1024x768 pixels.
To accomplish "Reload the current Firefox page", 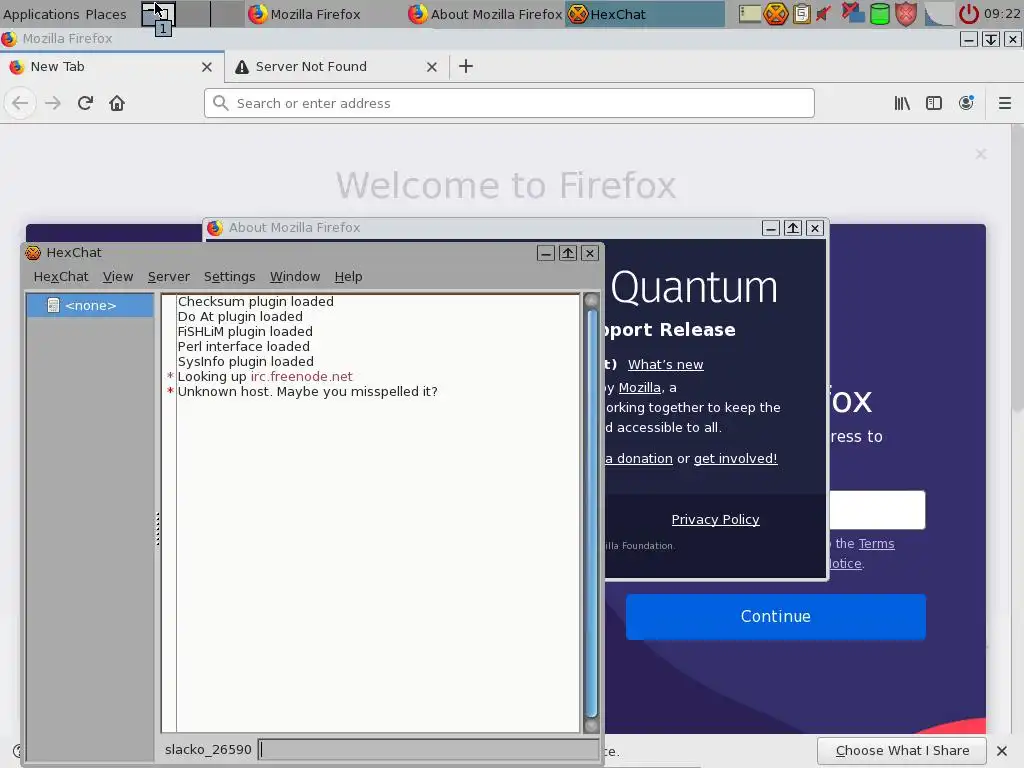I will click(x=86, y=103).
